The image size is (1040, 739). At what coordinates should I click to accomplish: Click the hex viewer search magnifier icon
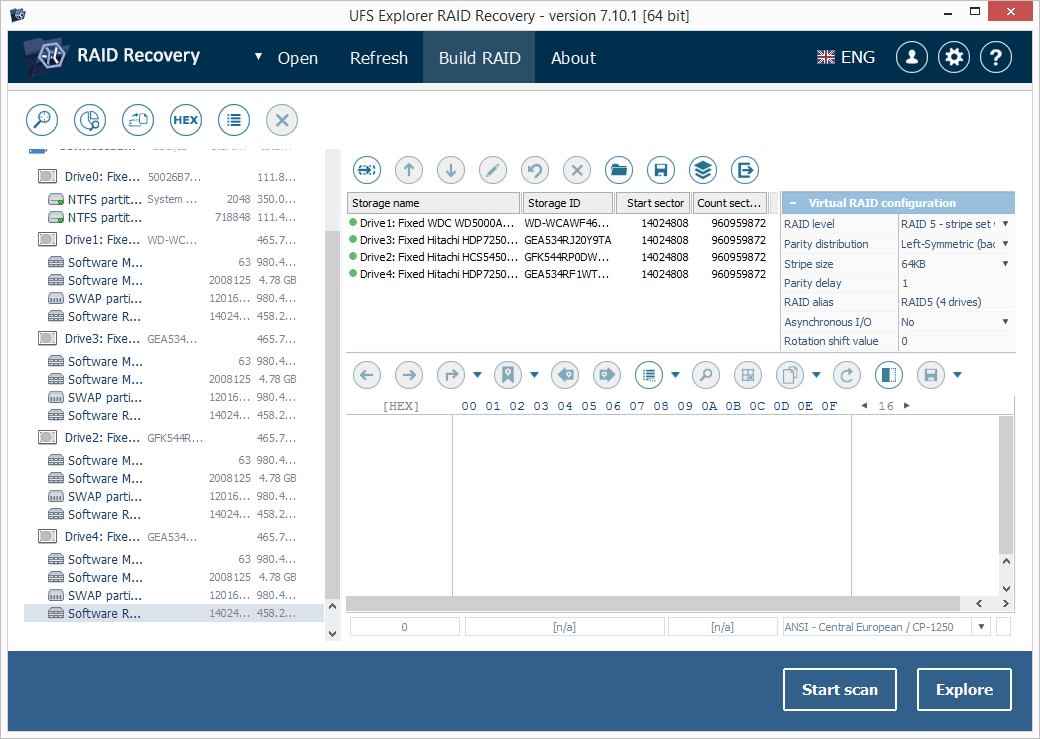tap(706, 375)
